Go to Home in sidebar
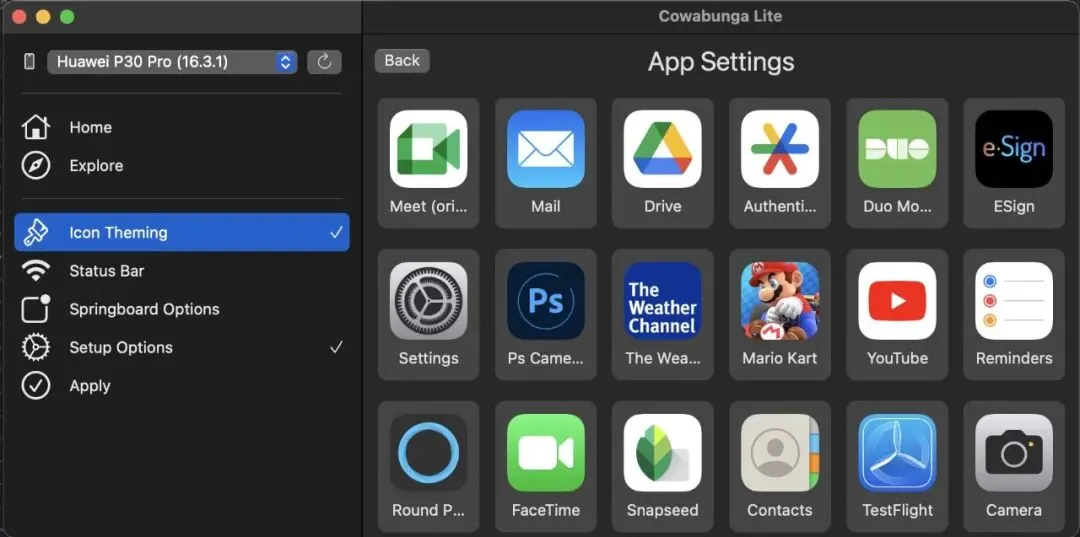This screenshot has width=1080, height=537. (x=182, y=127)
